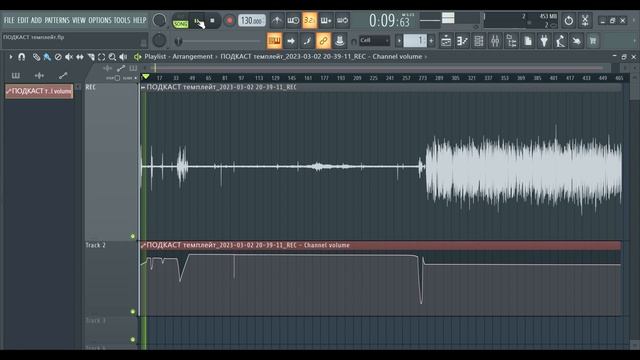Open the Channel rack view icon
Screen dimensions: 640x360
(478, 41)
